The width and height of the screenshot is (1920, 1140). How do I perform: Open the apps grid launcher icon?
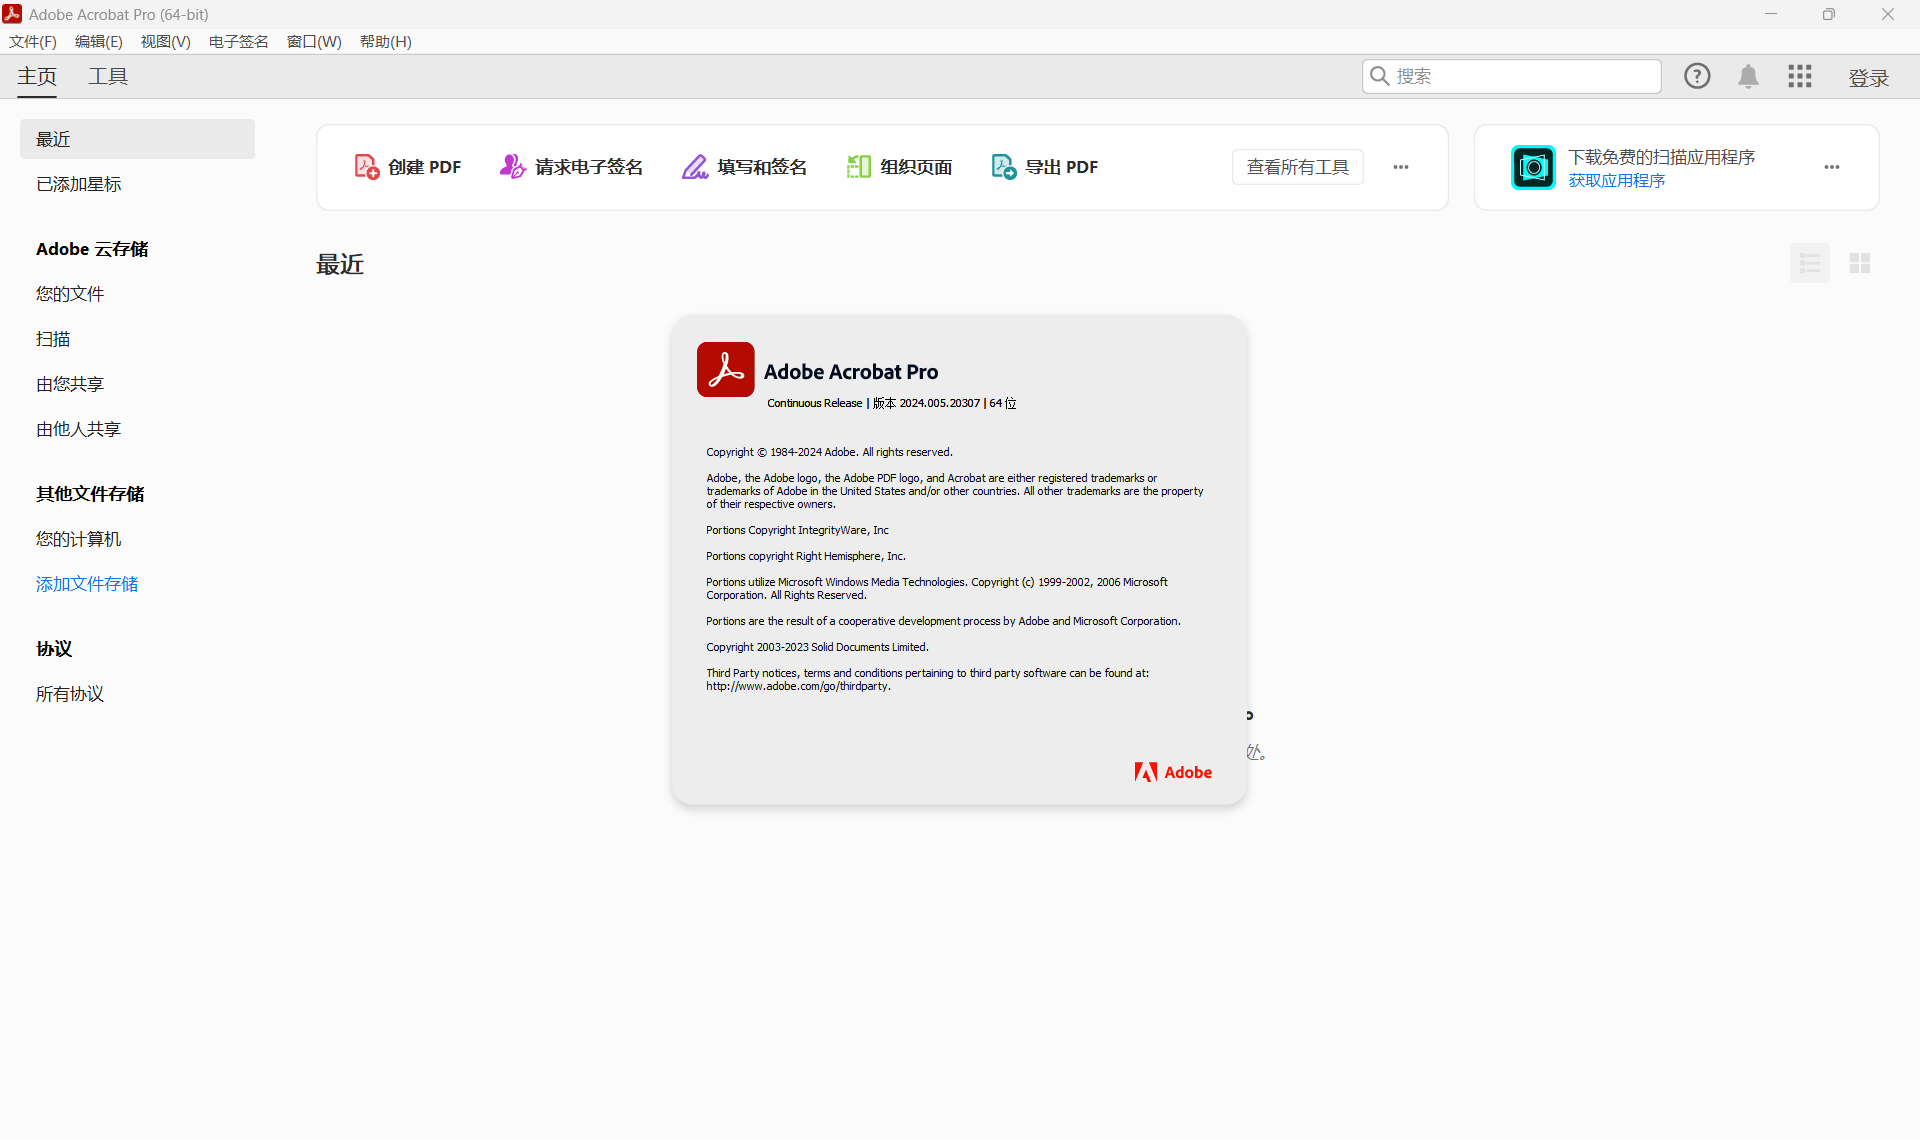[x=1800, y=77]
